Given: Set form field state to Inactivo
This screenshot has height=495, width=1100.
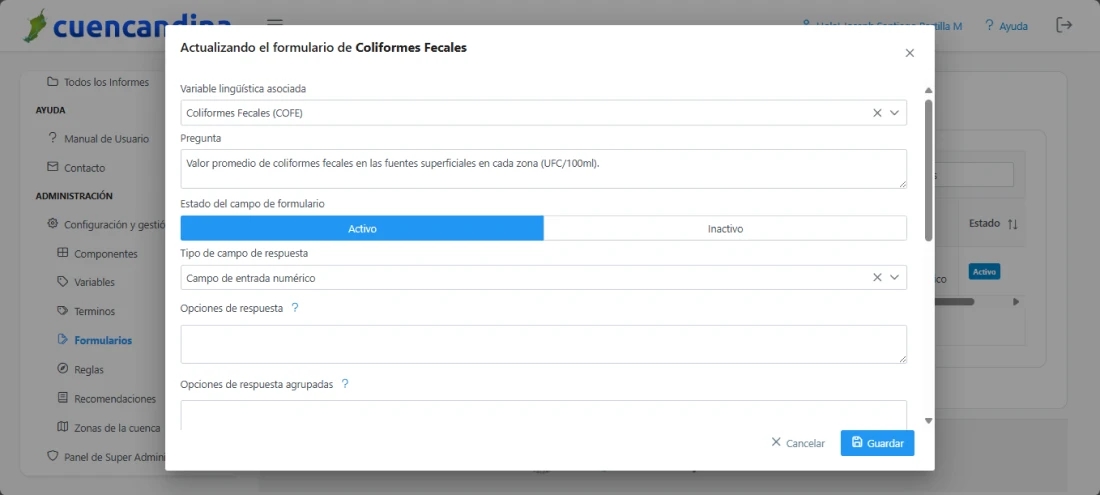Looking at the screenshot, I should click(x=725, y=229).
